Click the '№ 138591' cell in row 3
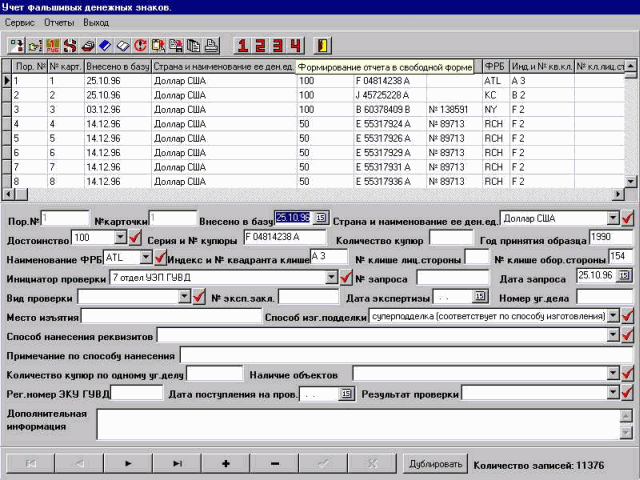Image resolution: width=640 pixels, height=480 pixels. click(x=454, y=109)
